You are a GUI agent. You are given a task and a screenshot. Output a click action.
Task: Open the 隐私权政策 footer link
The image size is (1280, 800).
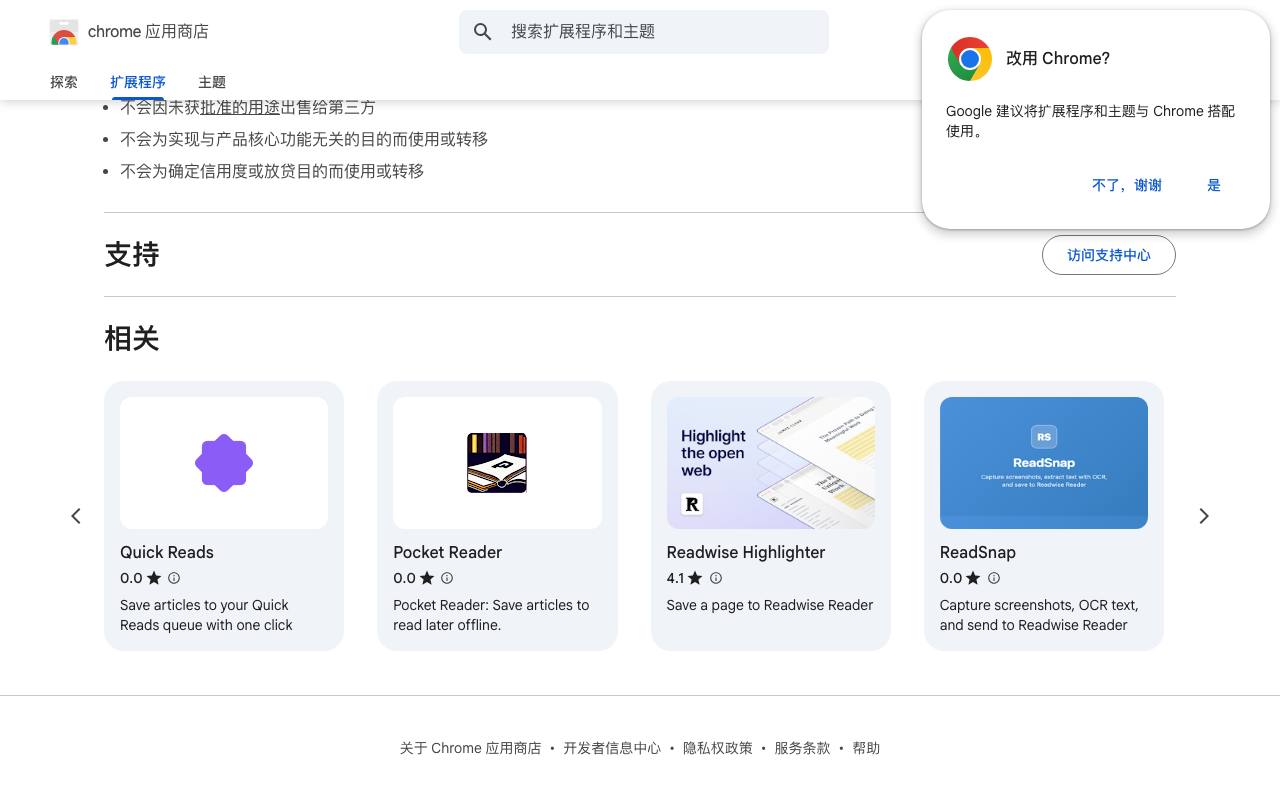click(718, 748)
